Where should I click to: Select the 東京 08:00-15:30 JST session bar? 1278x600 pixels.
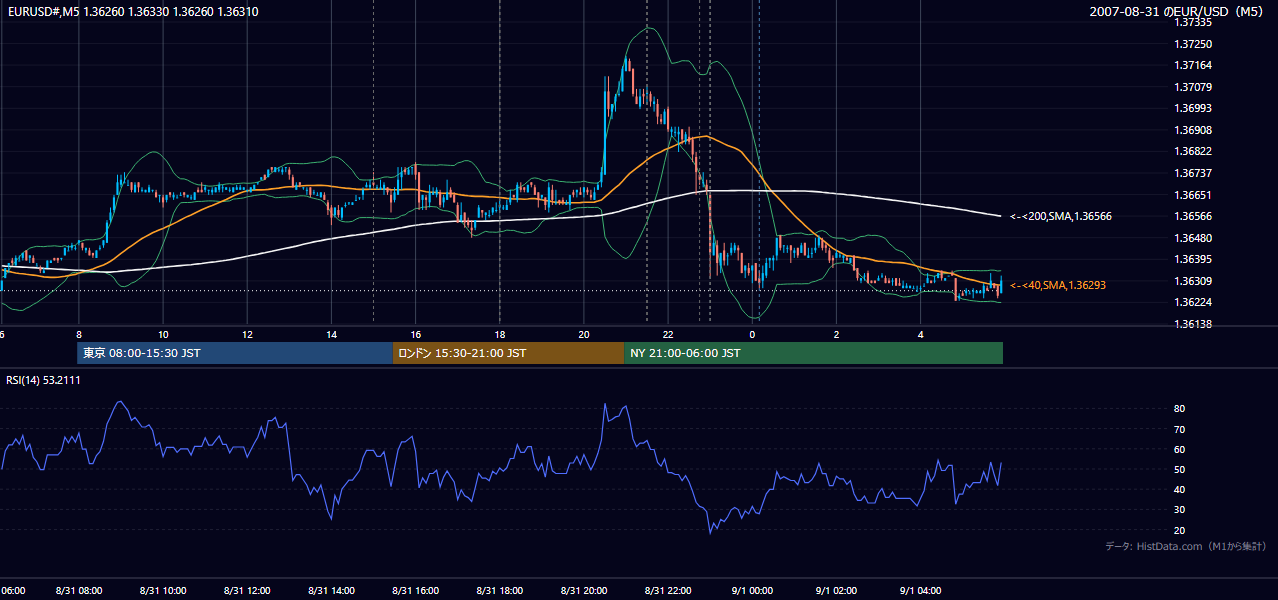235,353
